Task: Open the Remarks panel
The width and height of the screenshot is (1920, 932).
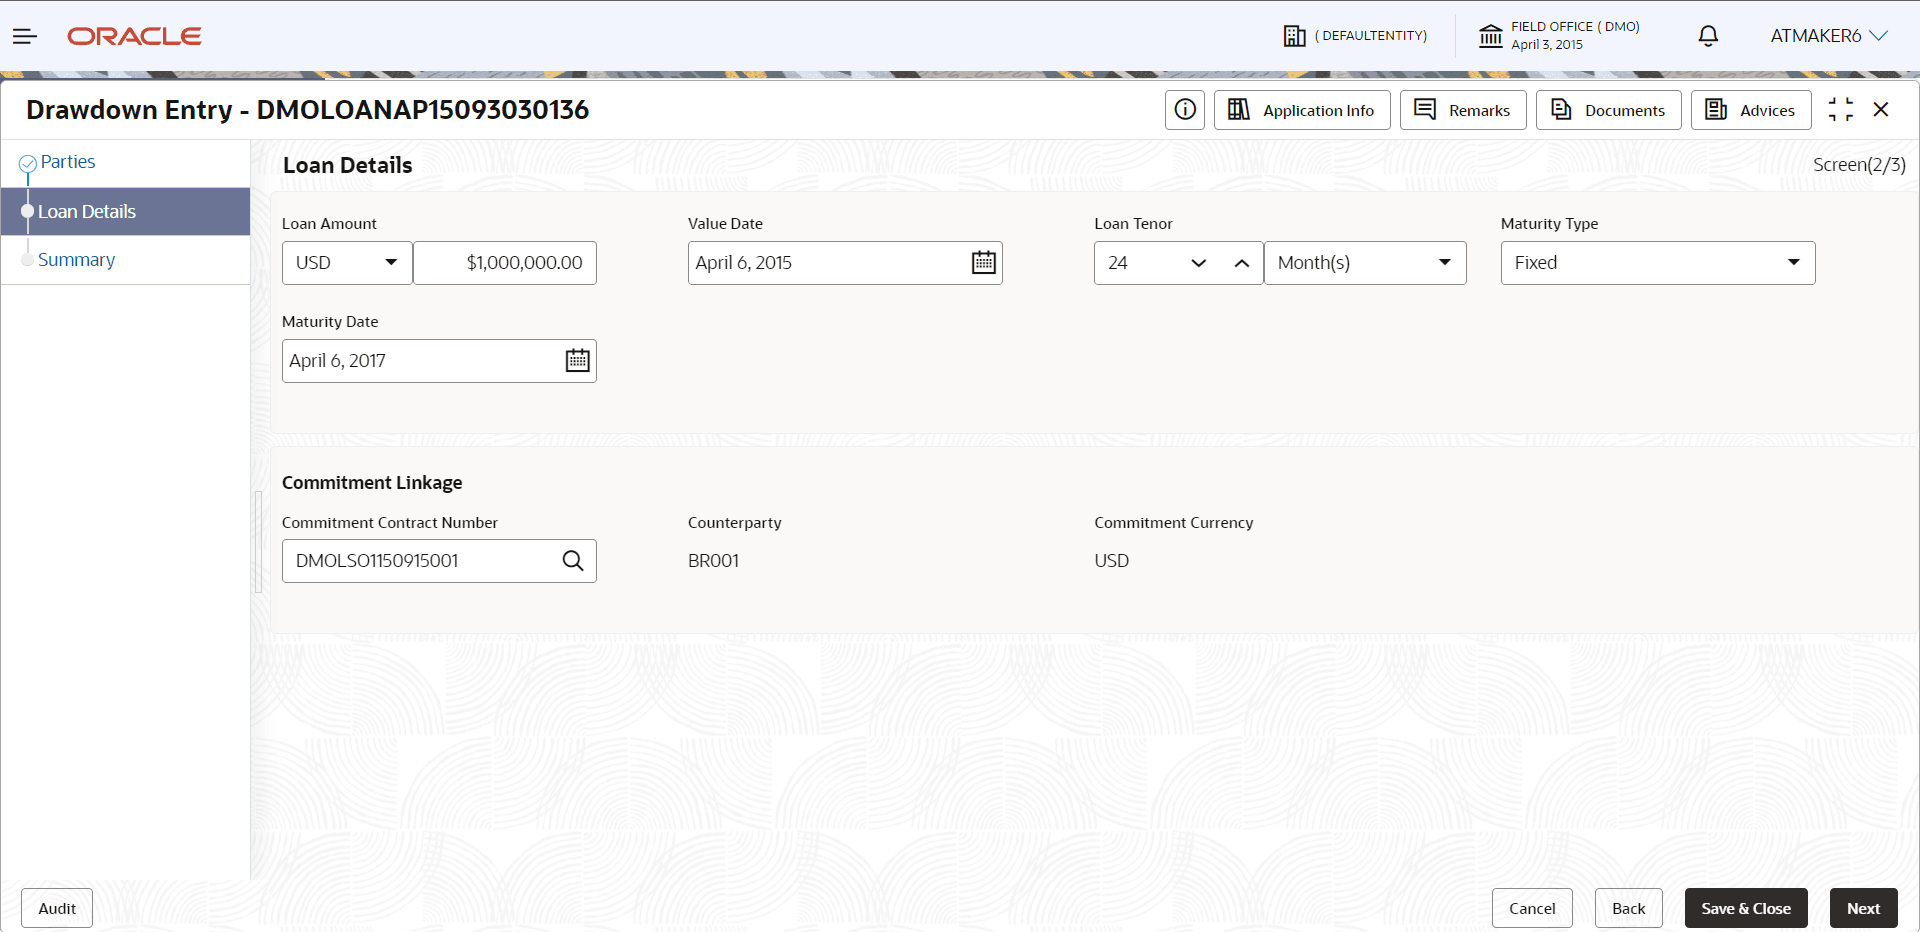Action: [x=1463, y=110]
